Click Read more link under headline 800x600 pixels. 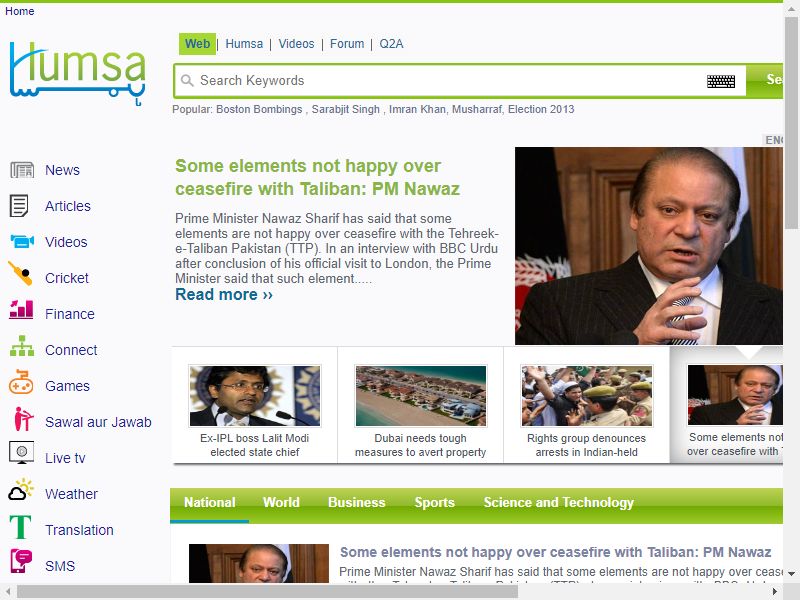pyautogui.click(x=224, y=295)
